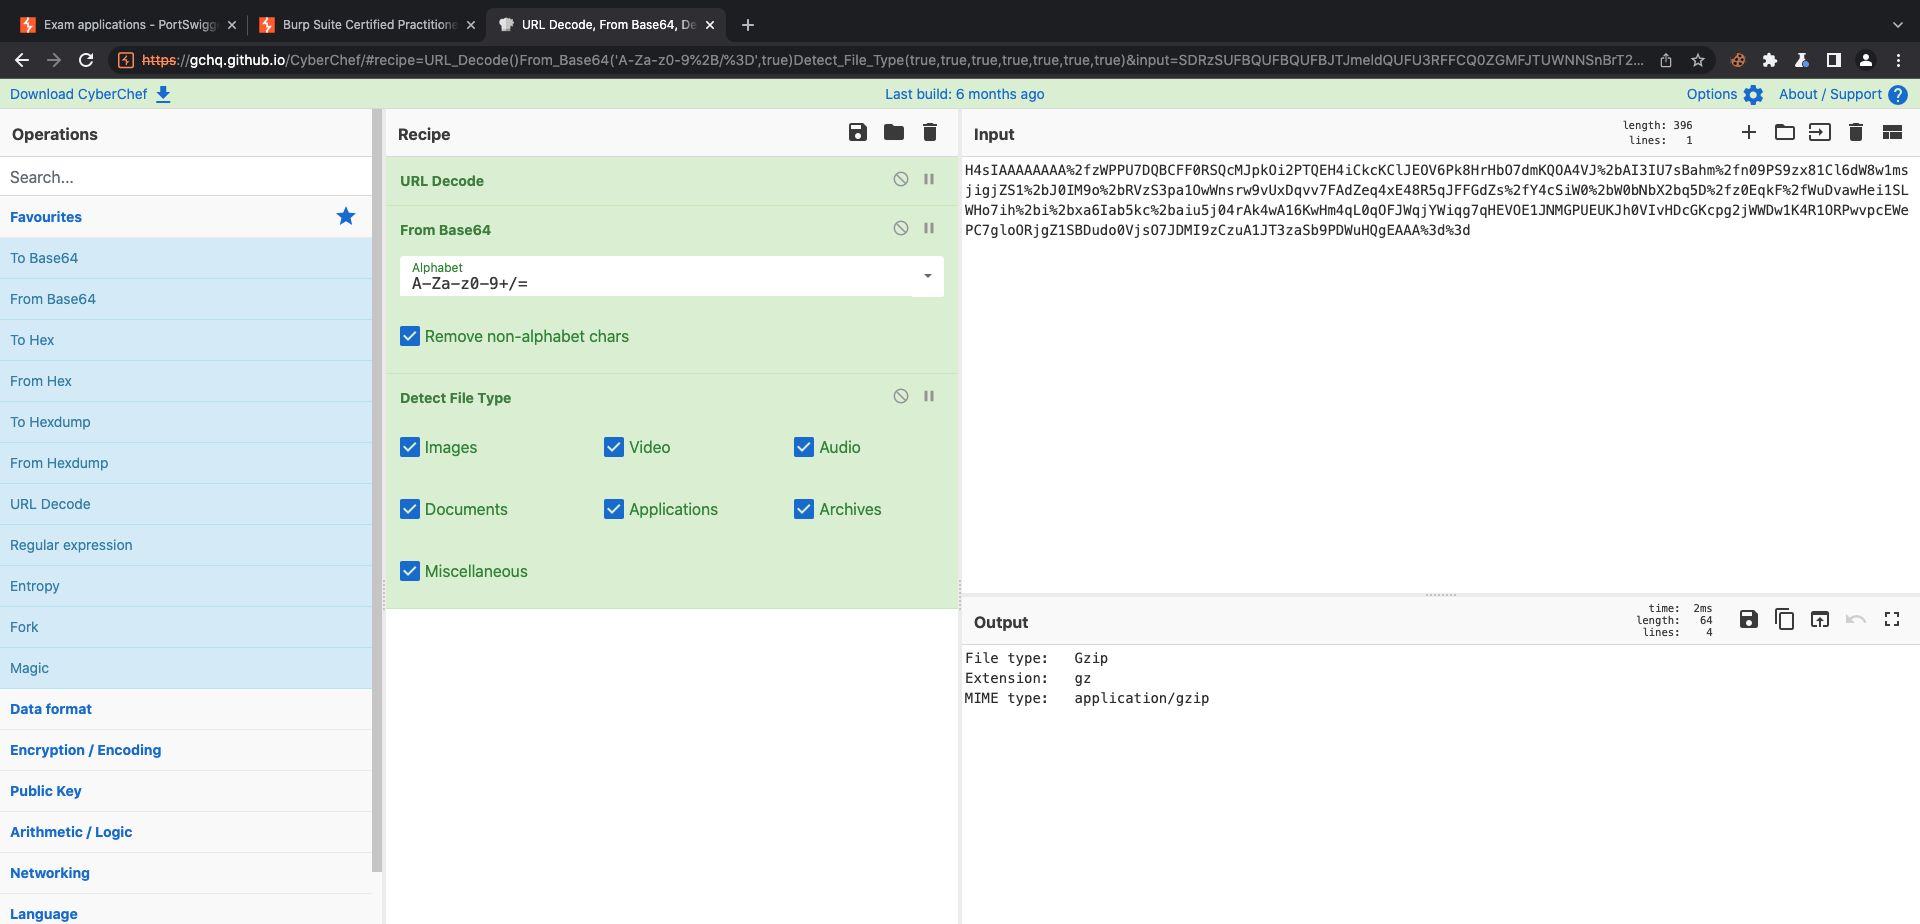Select the To Base64 operation
The height and width of the screenshot is (924, 1920).
click(x=186, y=258)
